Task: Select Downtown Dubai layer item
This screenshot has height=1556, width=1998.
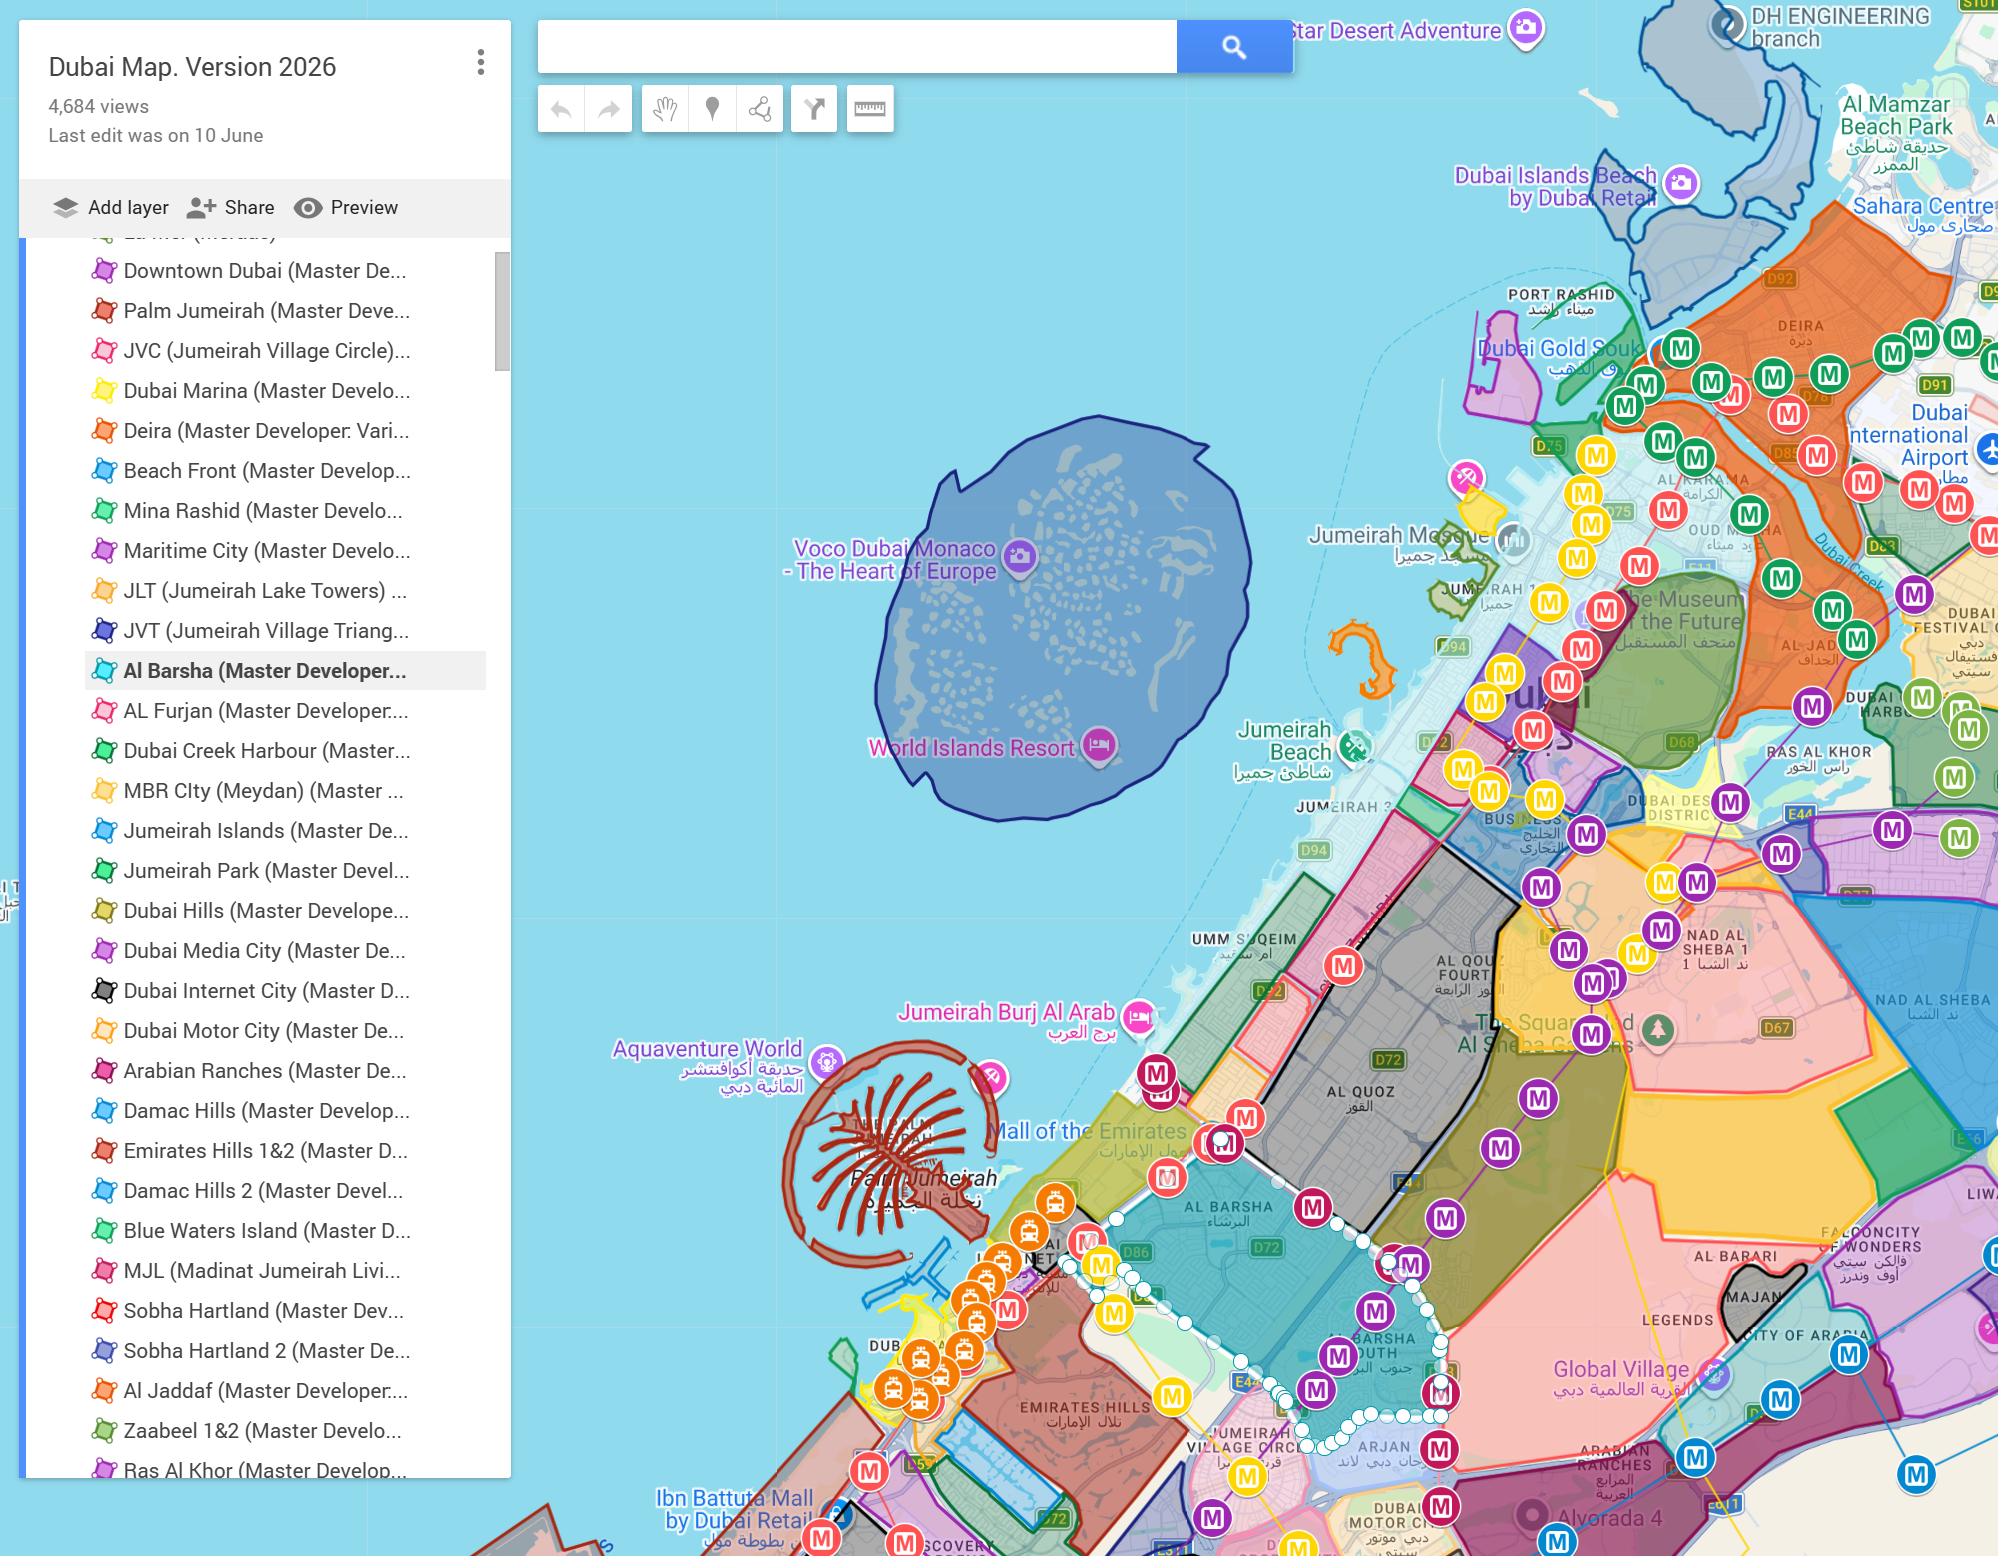Action: (286, 271)
